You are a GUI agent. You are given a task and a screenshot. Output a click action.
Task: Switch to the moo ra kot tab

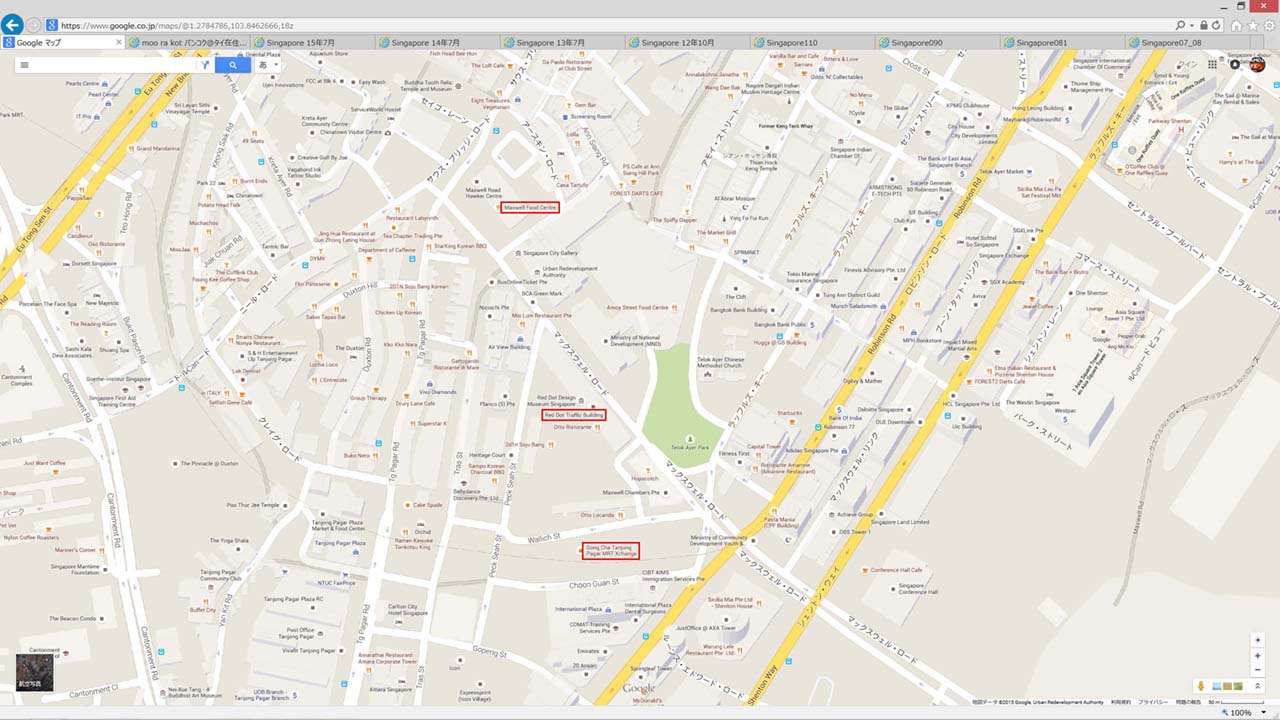pos(190,43)
